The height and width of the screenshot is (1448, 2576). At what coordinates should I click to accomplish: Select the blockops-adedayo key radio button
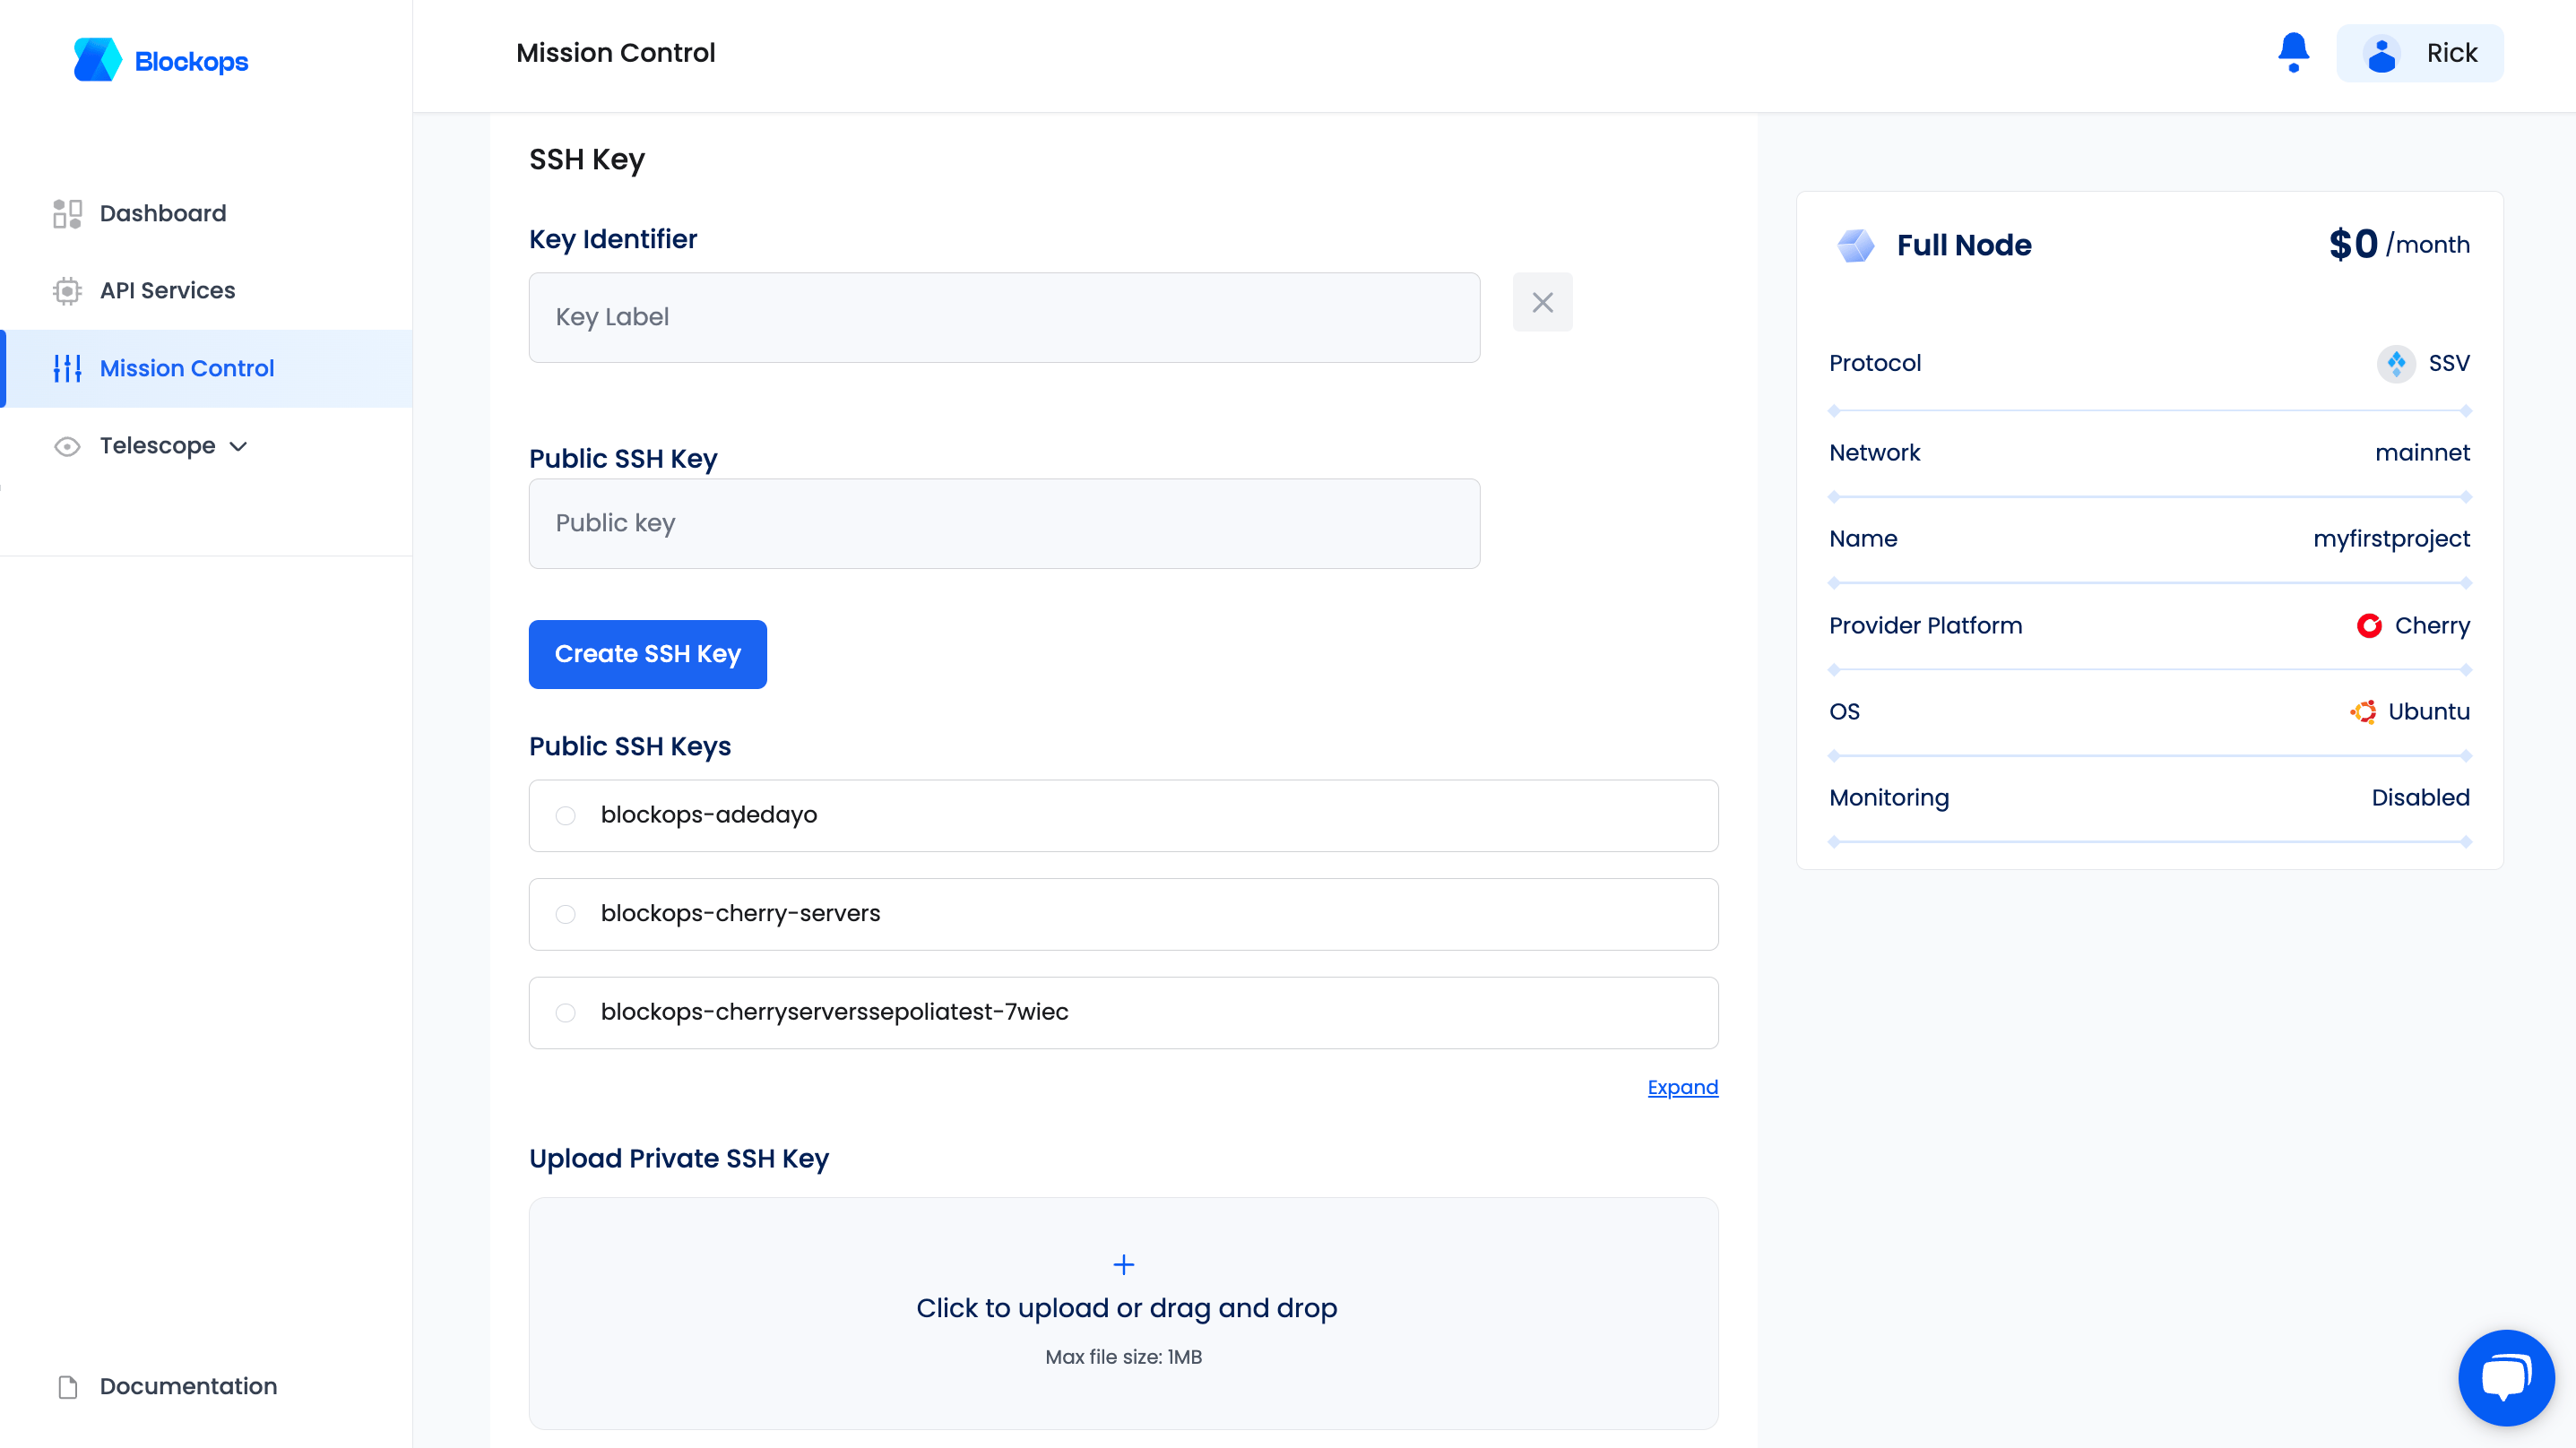pos(566,816)
